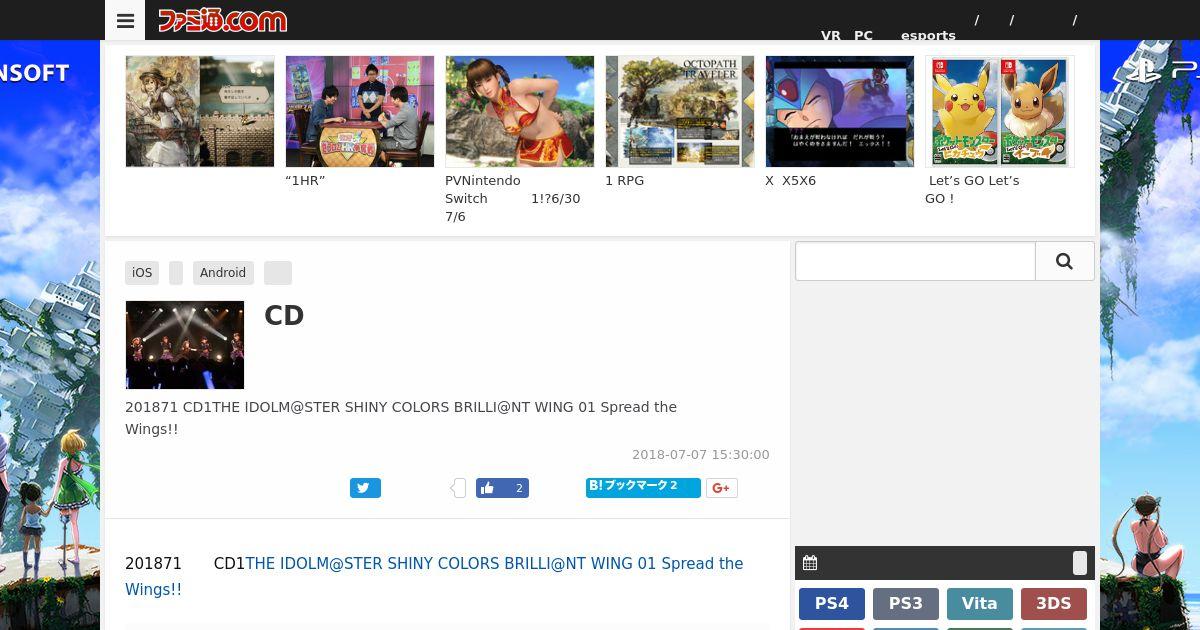Screen dimensions: 1200x630
Task: Select the Vita platform button
Action: click(x=980, y=604)
